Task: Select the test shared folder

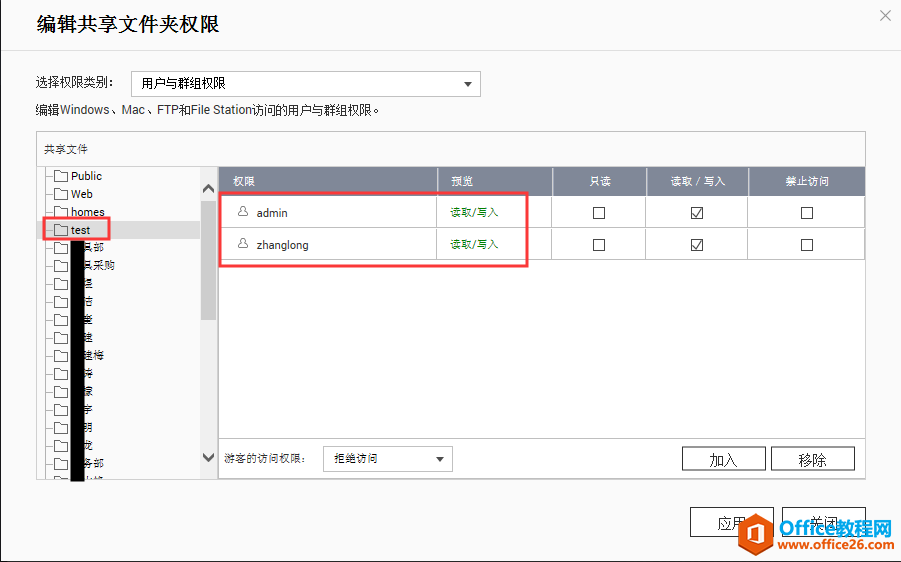Action: point(80,230)
